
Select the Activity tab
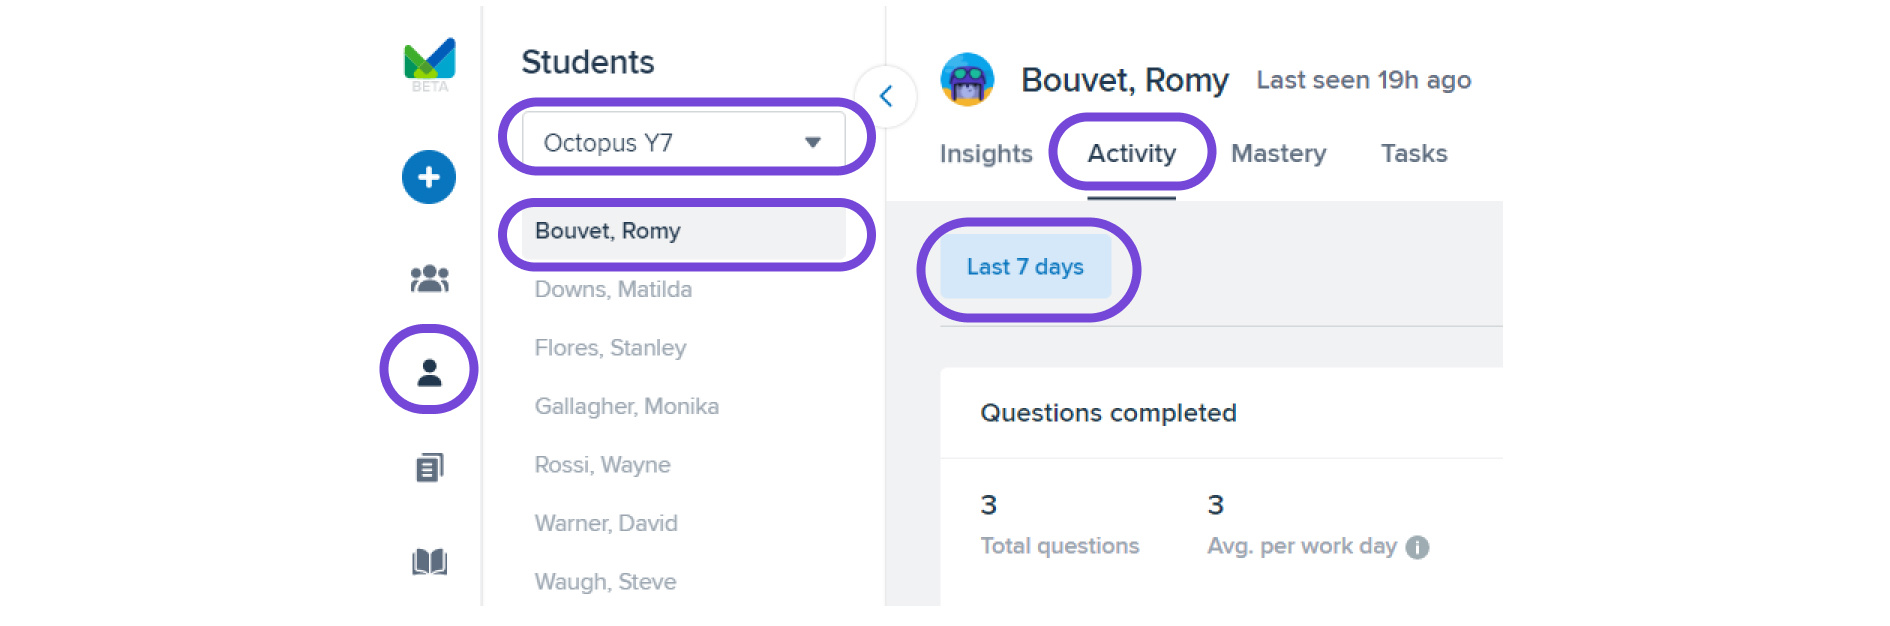tap(1132, 153)
